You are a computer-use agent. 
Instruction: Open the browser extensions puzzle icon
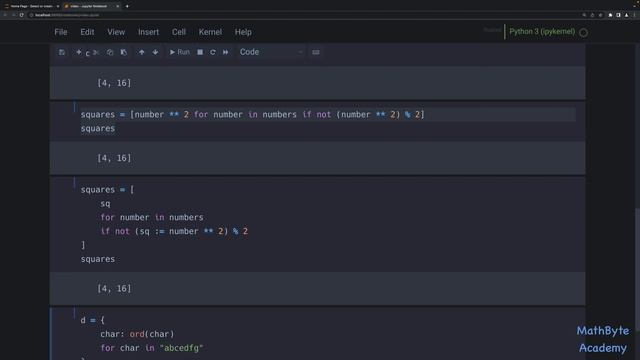pos(610,15)
